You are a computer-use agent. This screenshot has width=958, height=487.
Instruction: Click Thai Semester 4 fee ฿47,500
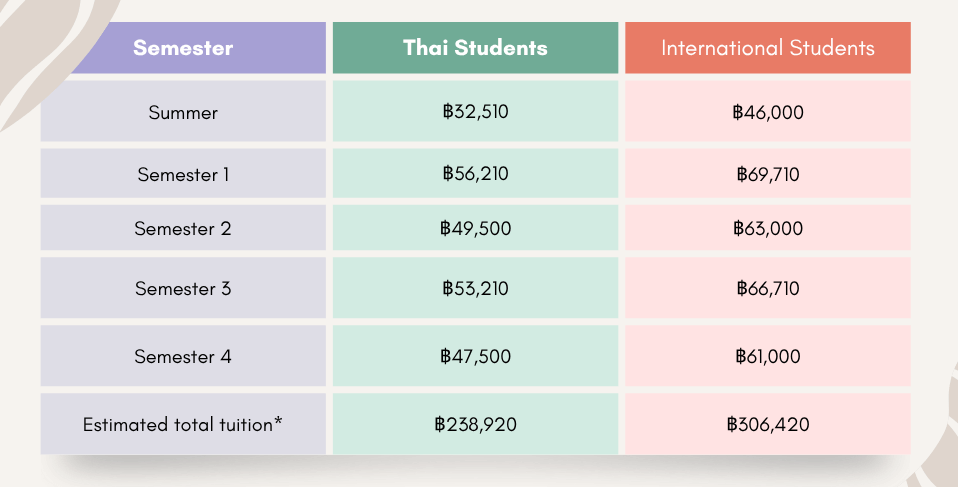click(x=475, y=356)
